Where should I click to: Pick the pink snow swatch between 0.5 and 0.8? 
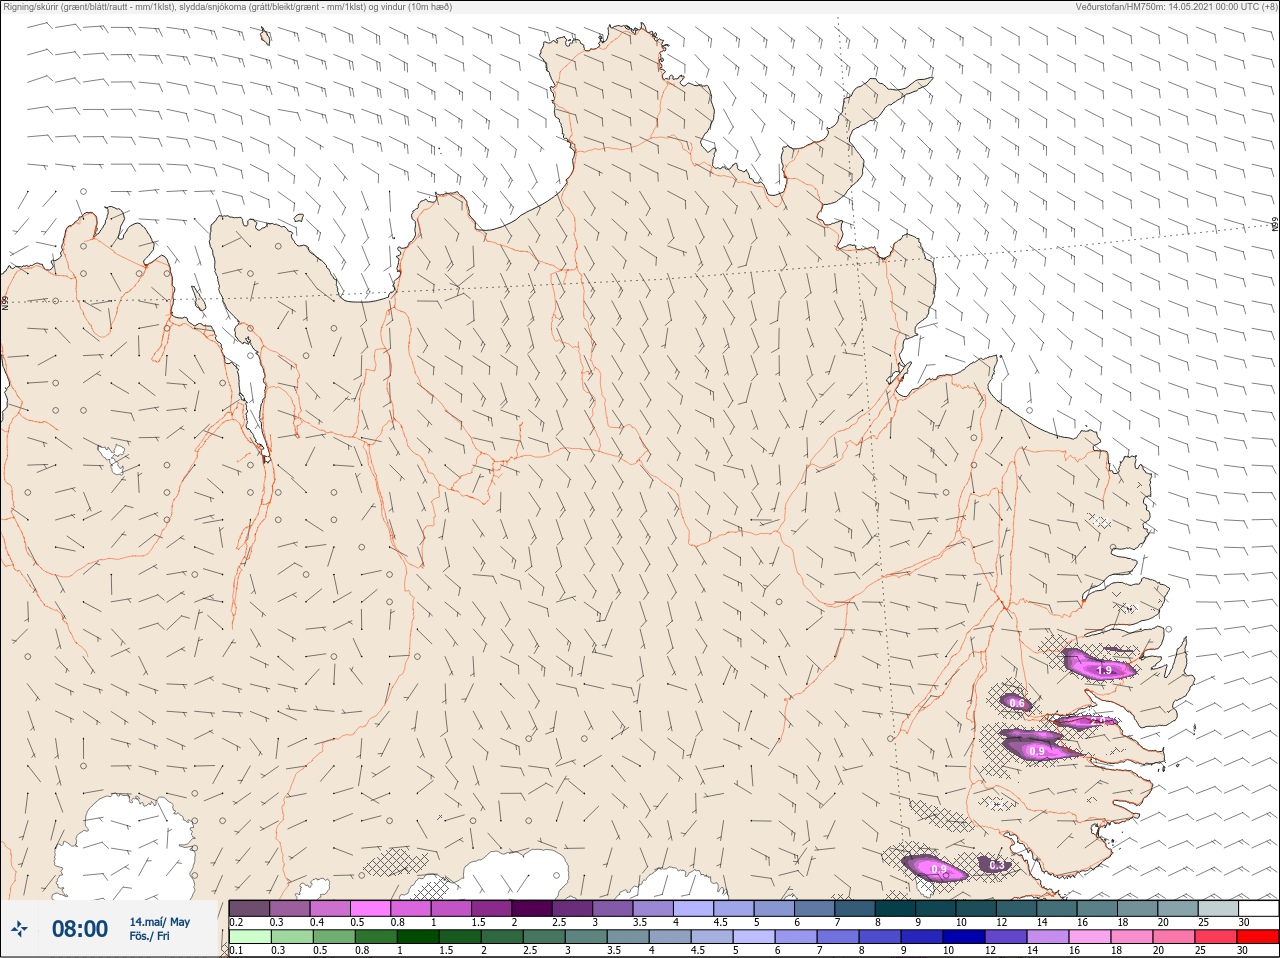[x=370, y=908]
